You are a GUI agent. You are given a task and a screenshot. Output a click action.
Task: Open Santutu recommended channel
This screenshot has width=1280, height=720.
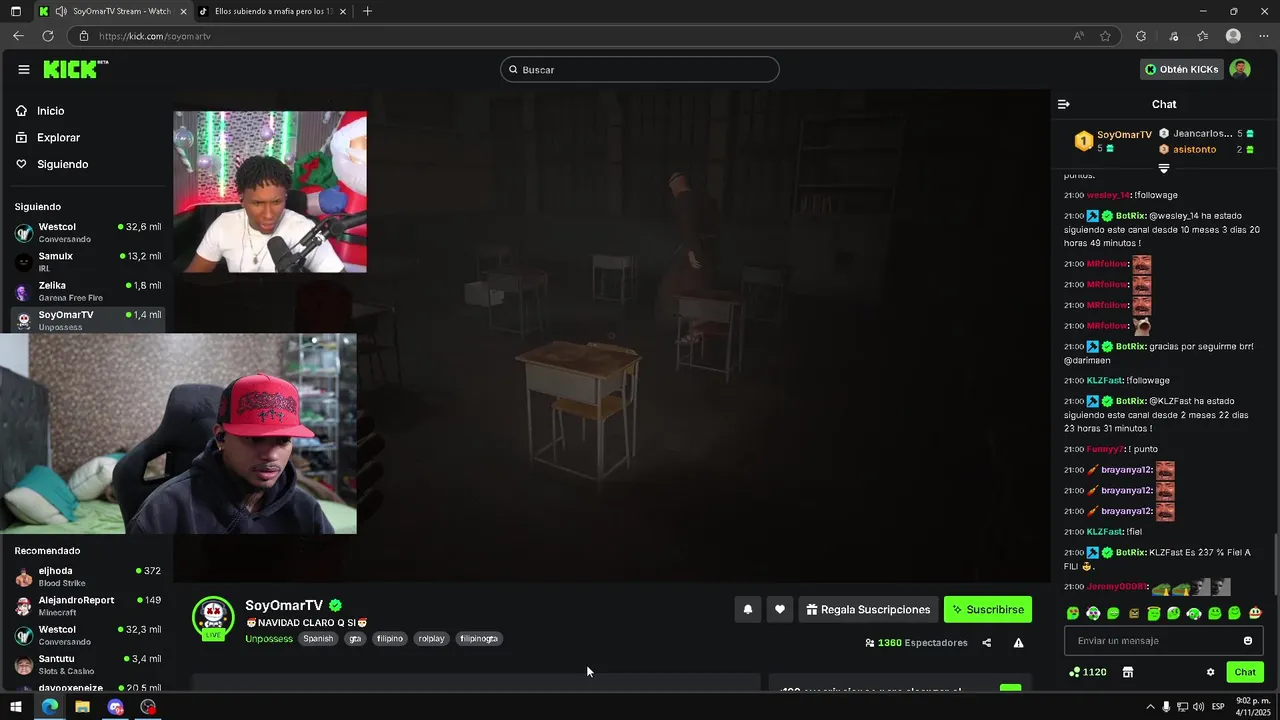(88, 664)
